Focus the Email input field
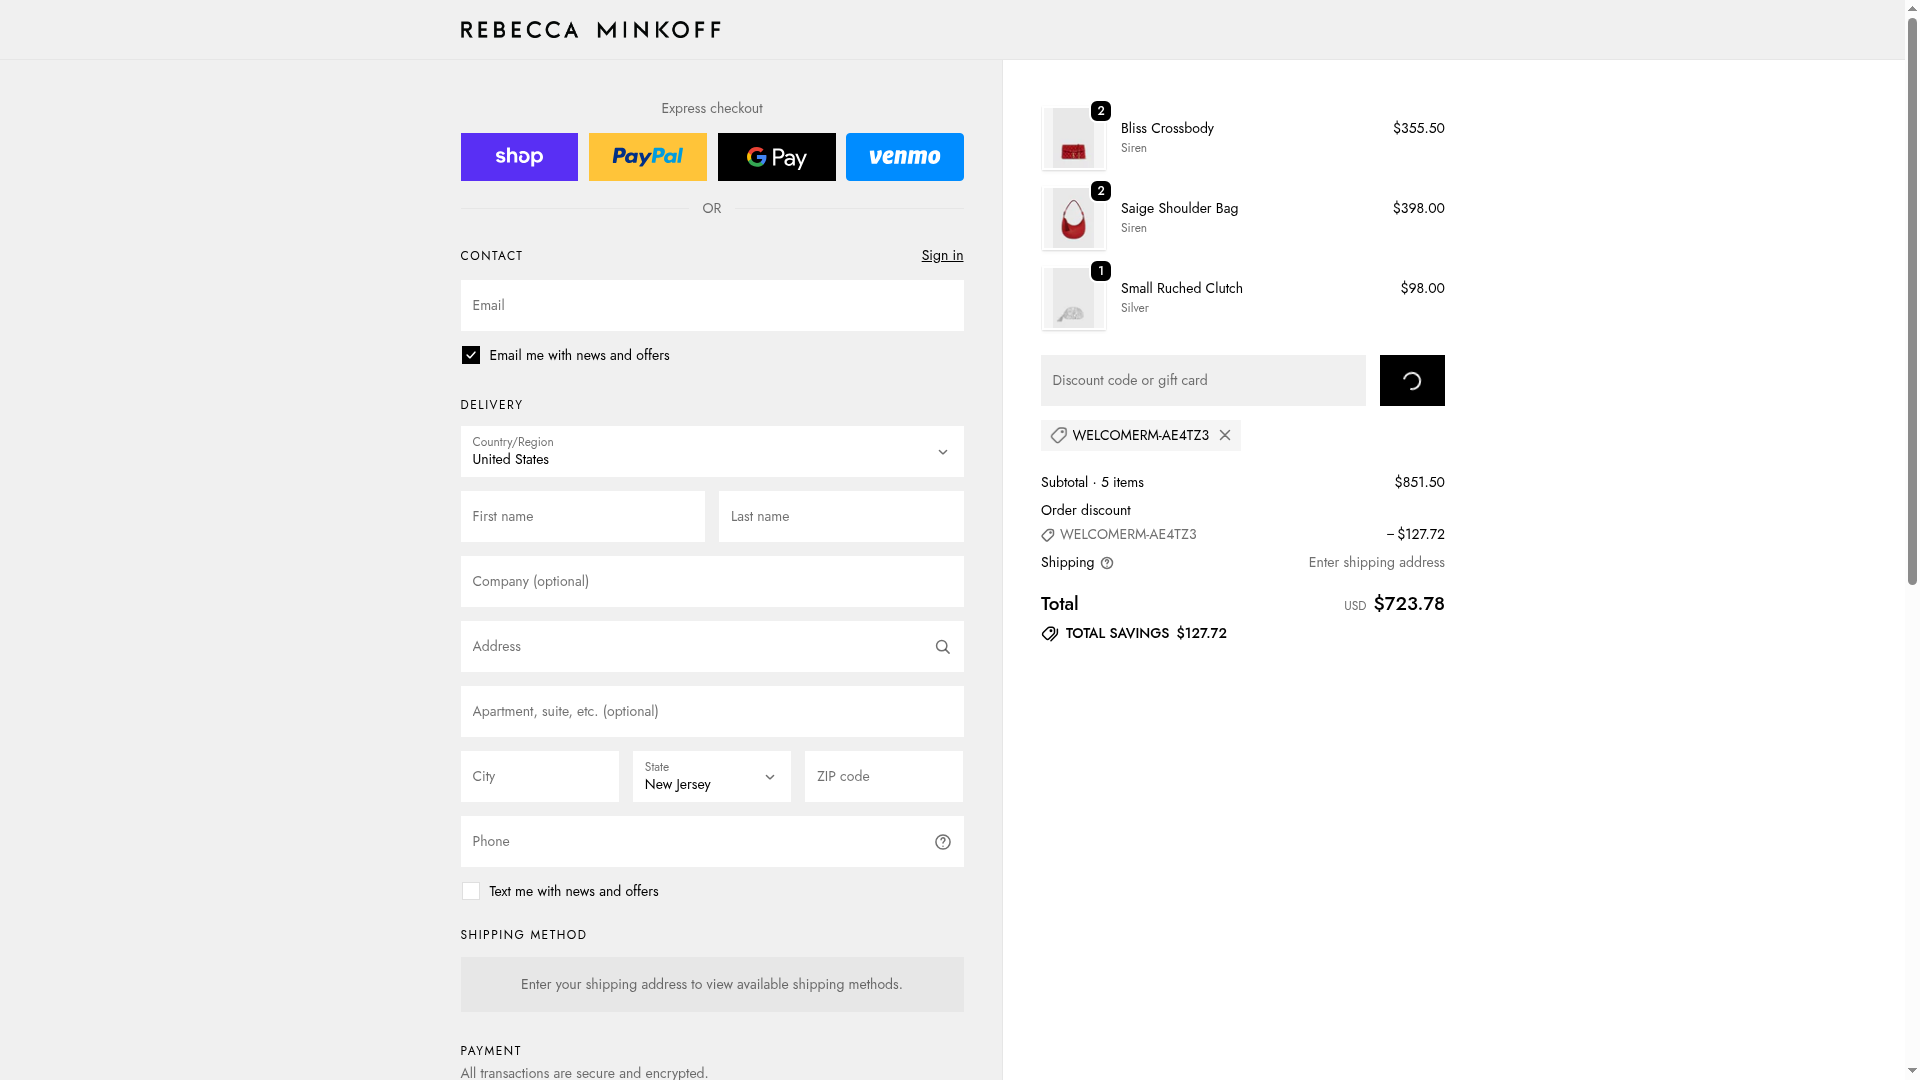This screenshot has width=1920, height=1080. 711,306
